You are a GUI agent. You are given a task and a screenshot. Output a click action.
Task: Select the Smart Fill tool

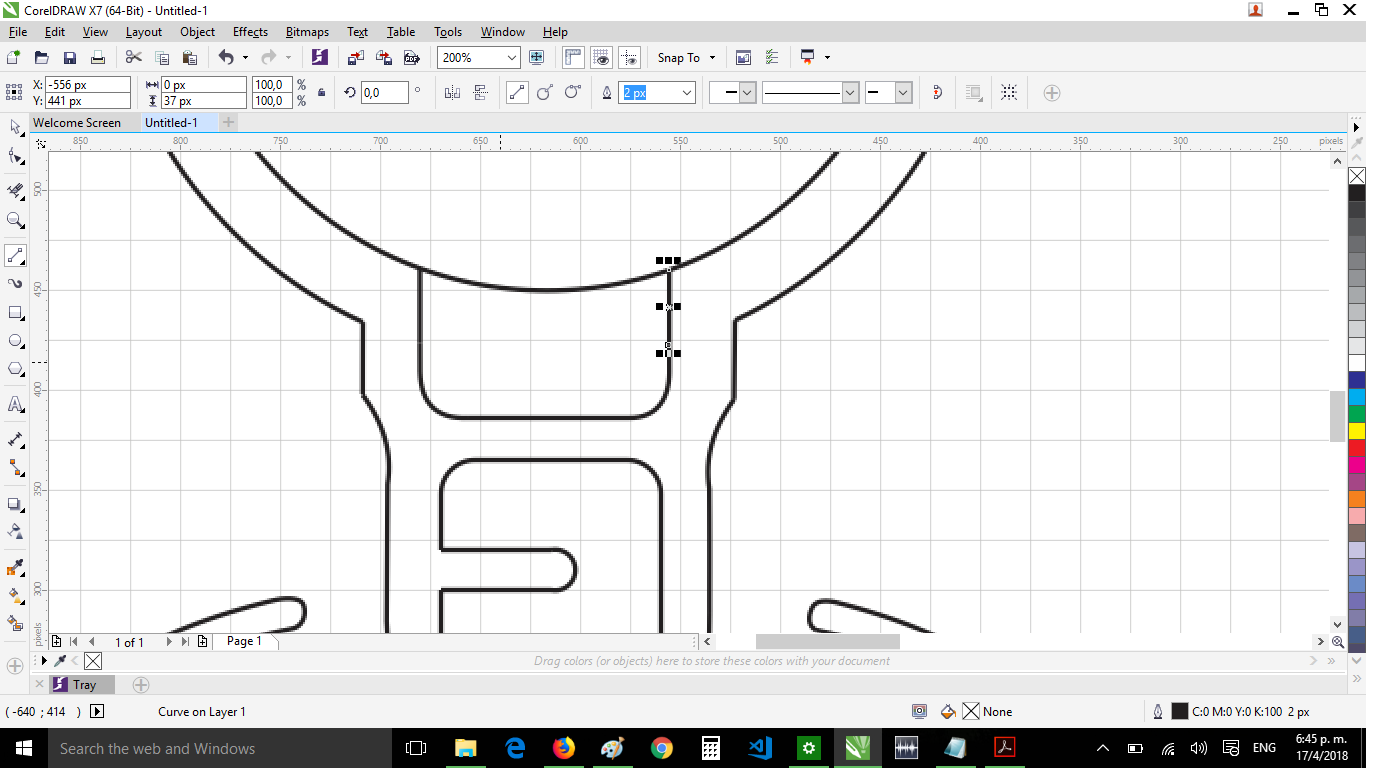click(x=15, y=623)
